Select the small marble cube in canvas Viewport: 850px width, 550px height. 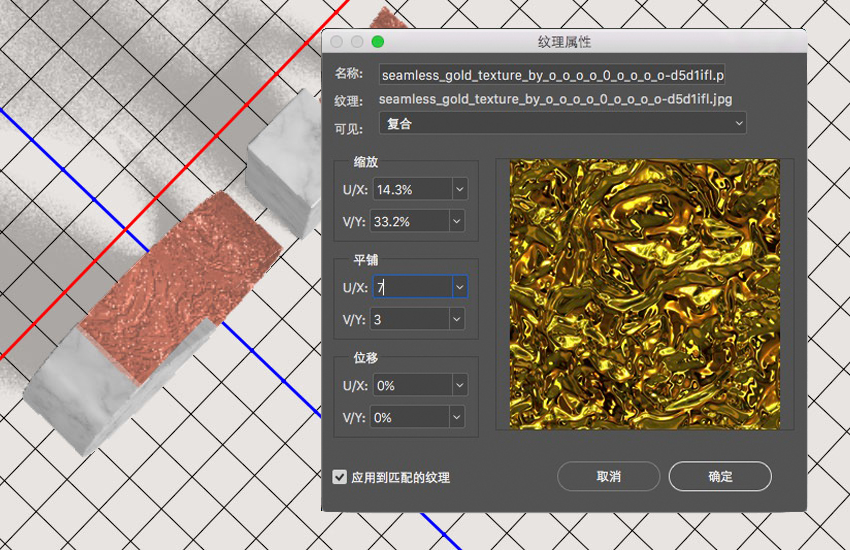point(285,163)
